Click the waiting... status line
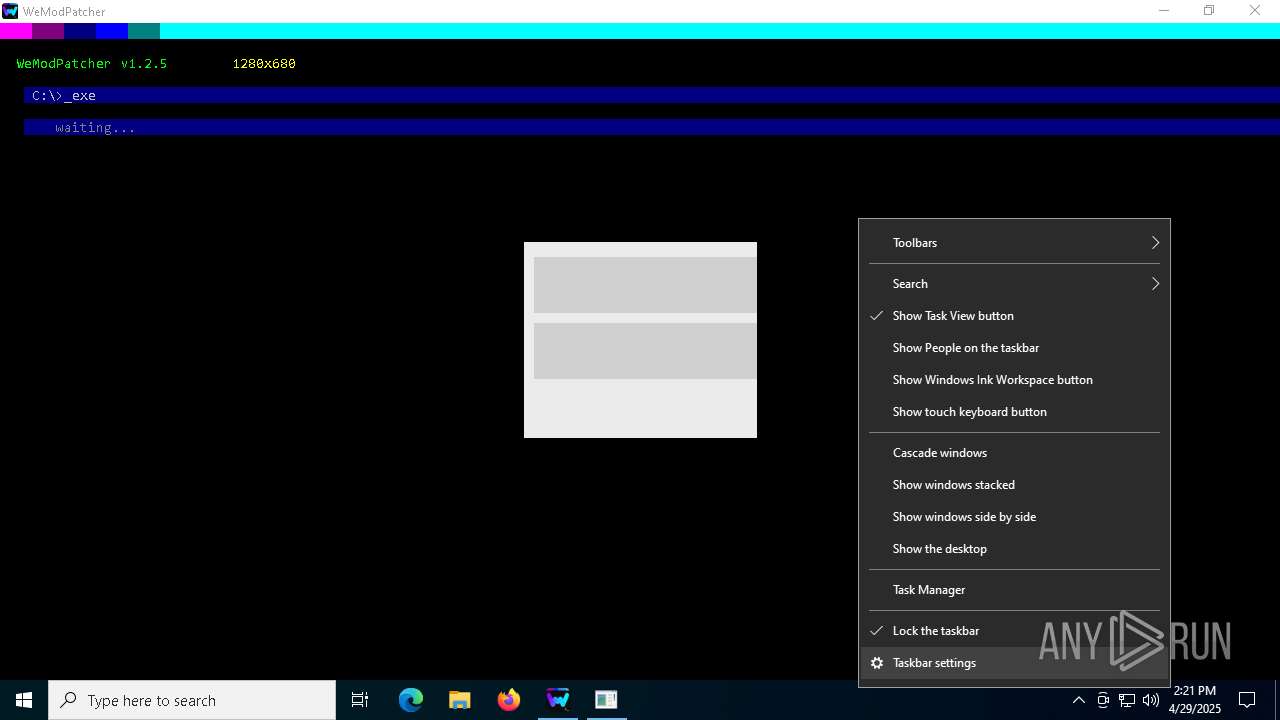The width and height of the screenshot is (1280, 720). [x=652, y=128]
